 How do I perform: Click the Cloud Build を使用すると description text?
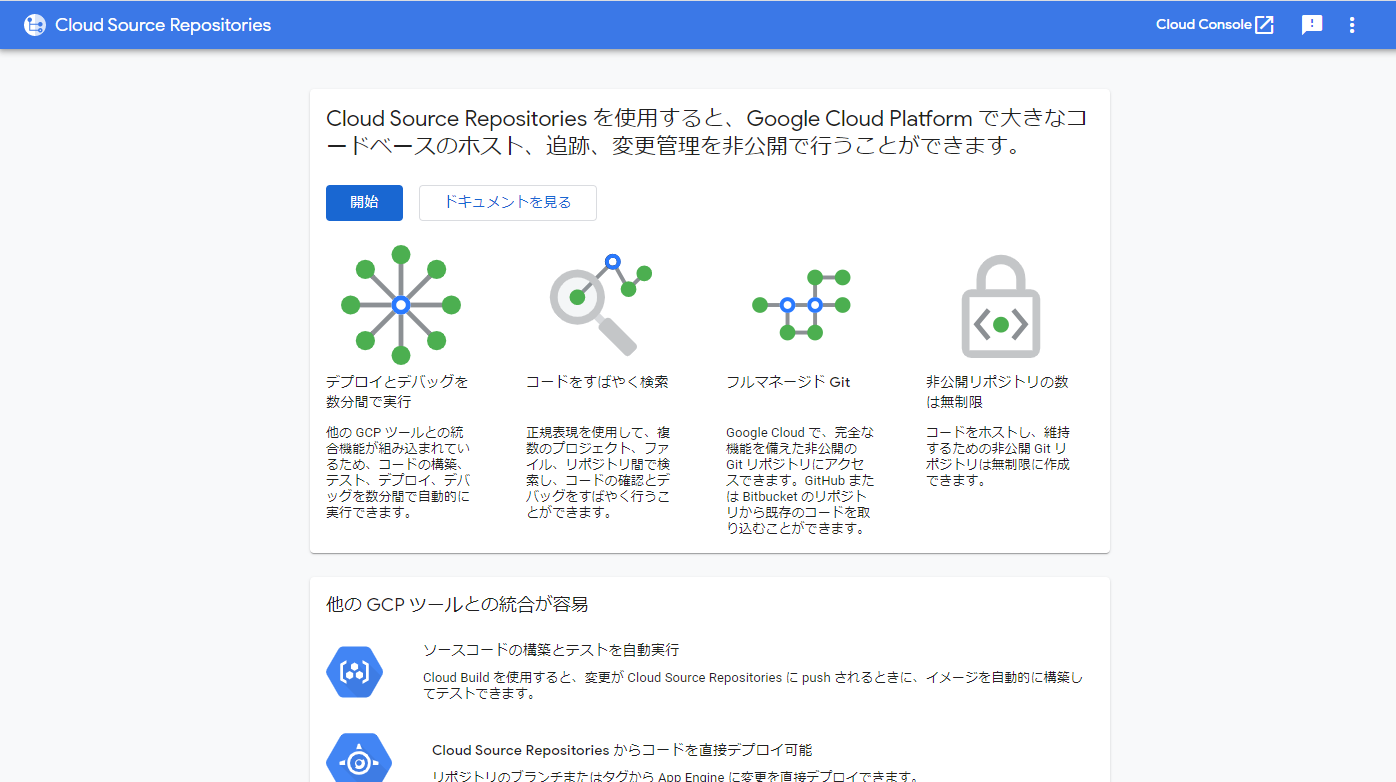pos(753,685)
